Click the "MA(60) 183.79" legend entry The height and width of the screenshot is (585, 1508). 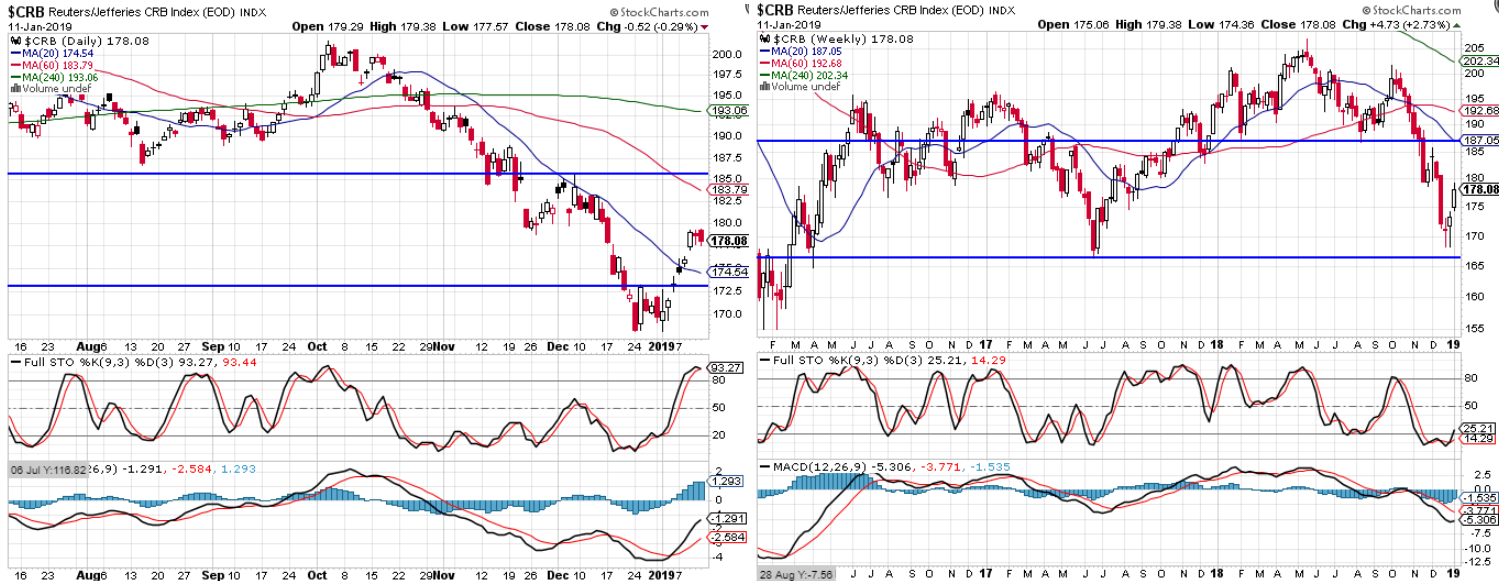(x=53, y=64)
